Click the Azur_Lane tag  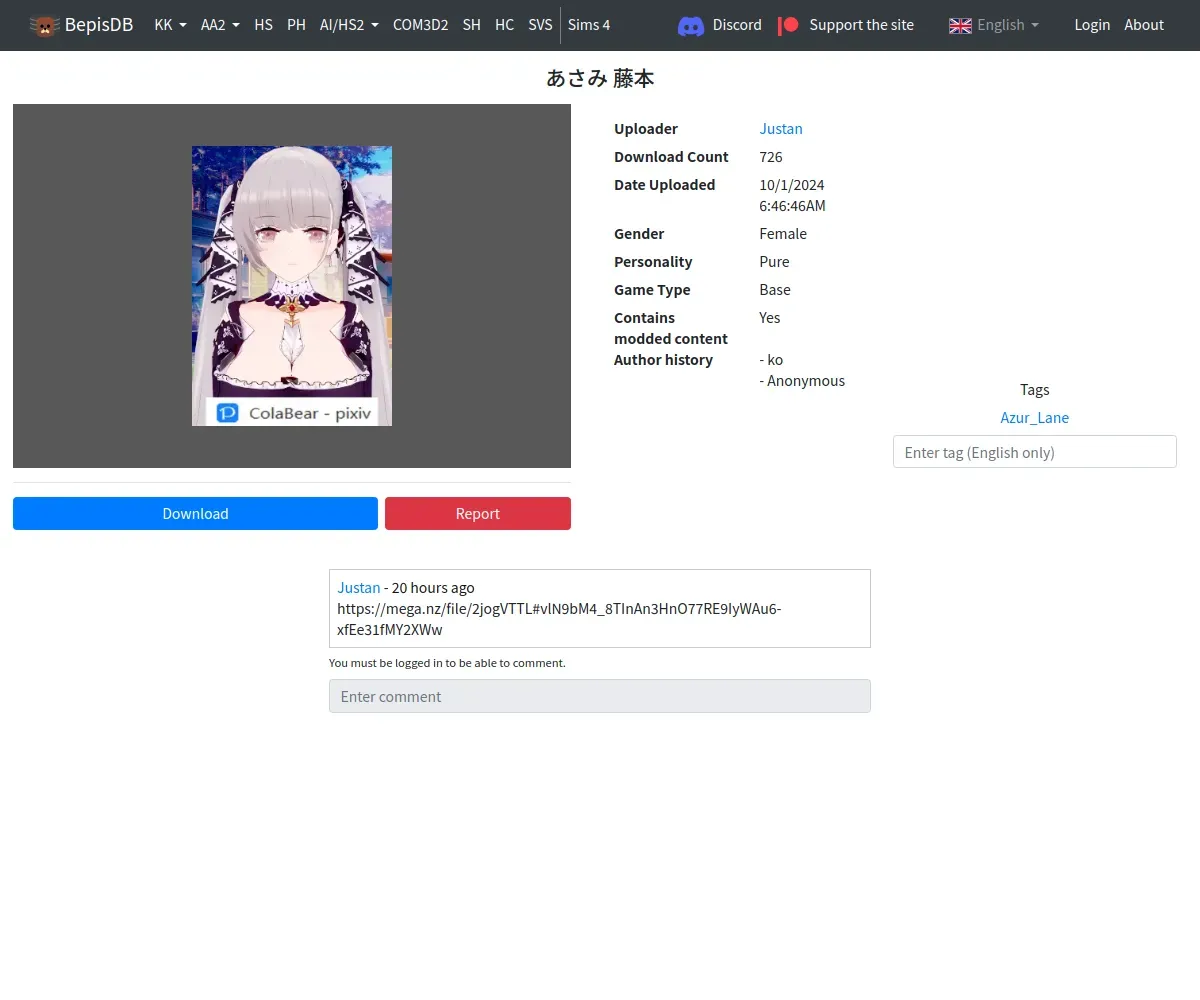coord(1034,418)
